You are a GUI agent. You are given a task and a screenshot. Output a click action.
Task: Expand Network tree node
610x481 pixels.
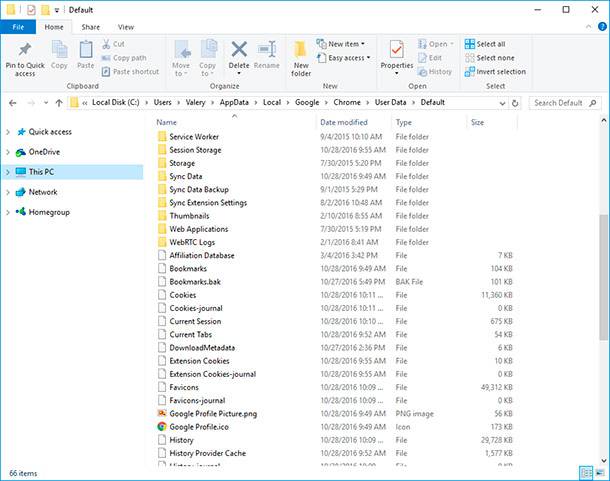8,192
